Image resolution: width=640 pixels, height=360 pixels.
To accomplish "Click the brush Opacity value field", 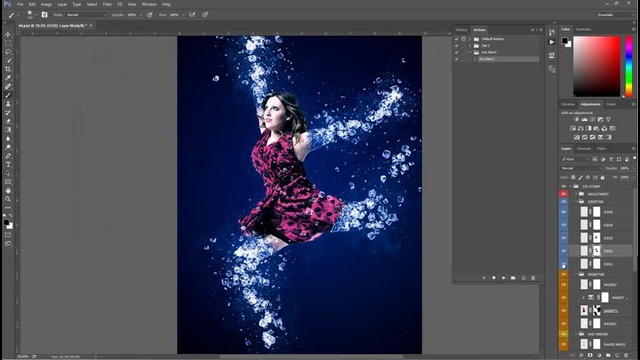I will point(132,15).
